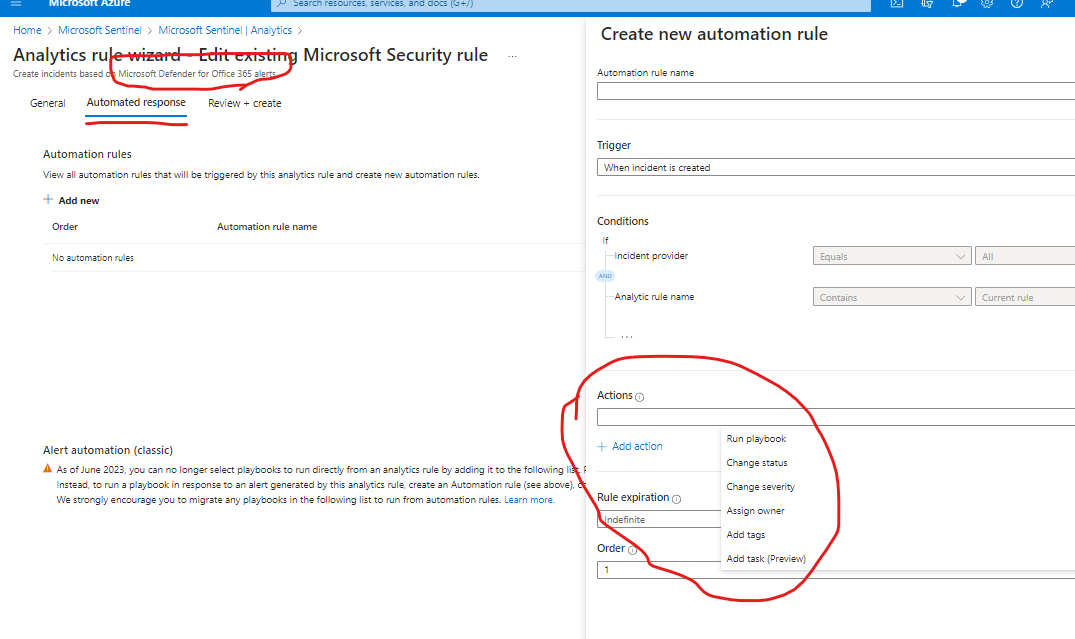This screenshot has height=639, width=1075.
Task: Open the Actions dropdown field
Action: (x=836, y=417)
